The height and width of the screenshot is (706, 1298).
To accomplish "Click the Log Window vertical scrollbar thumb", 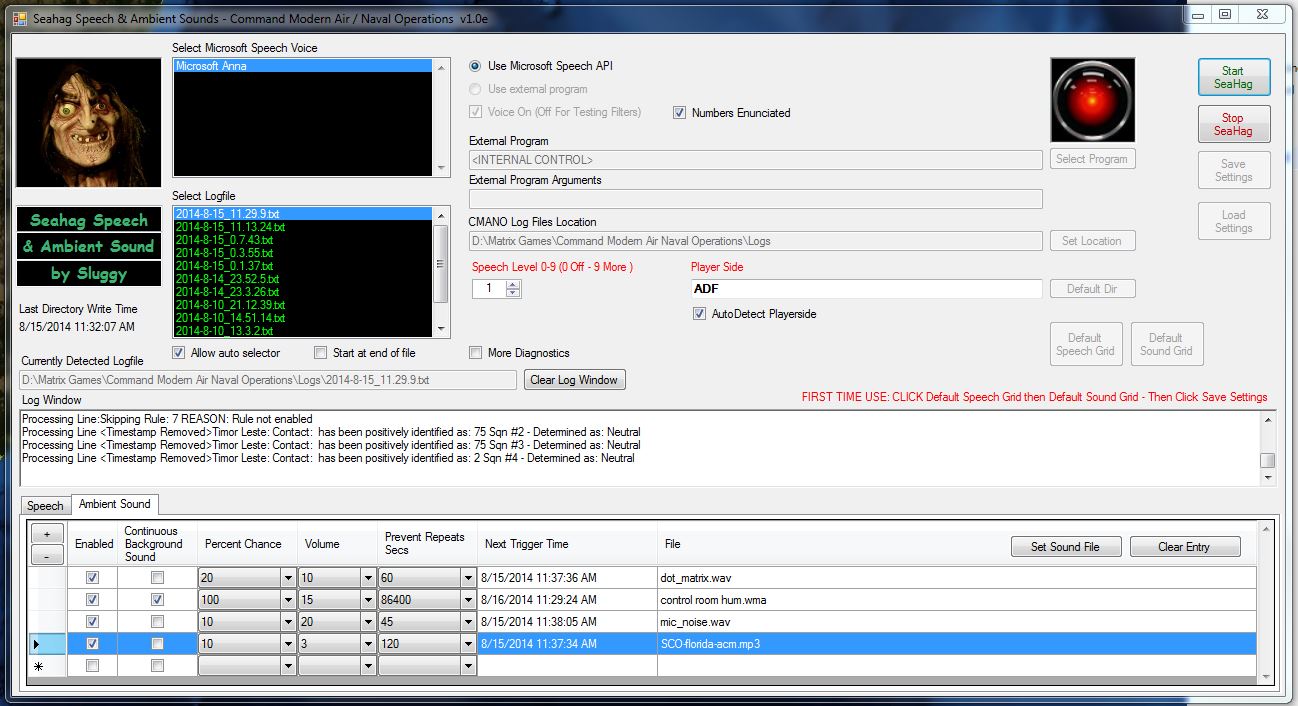I will click(1268, 461).
